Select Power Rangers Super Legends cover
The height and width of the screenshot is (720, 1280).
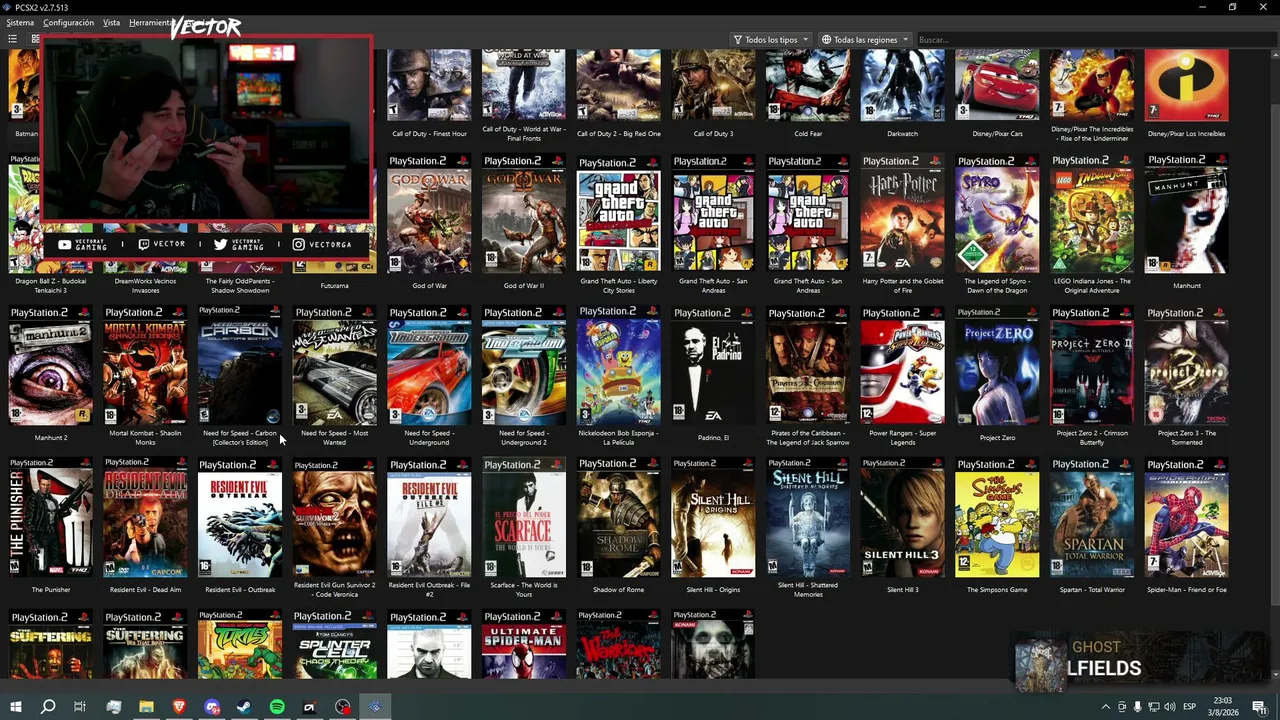[x=902, y=366]
